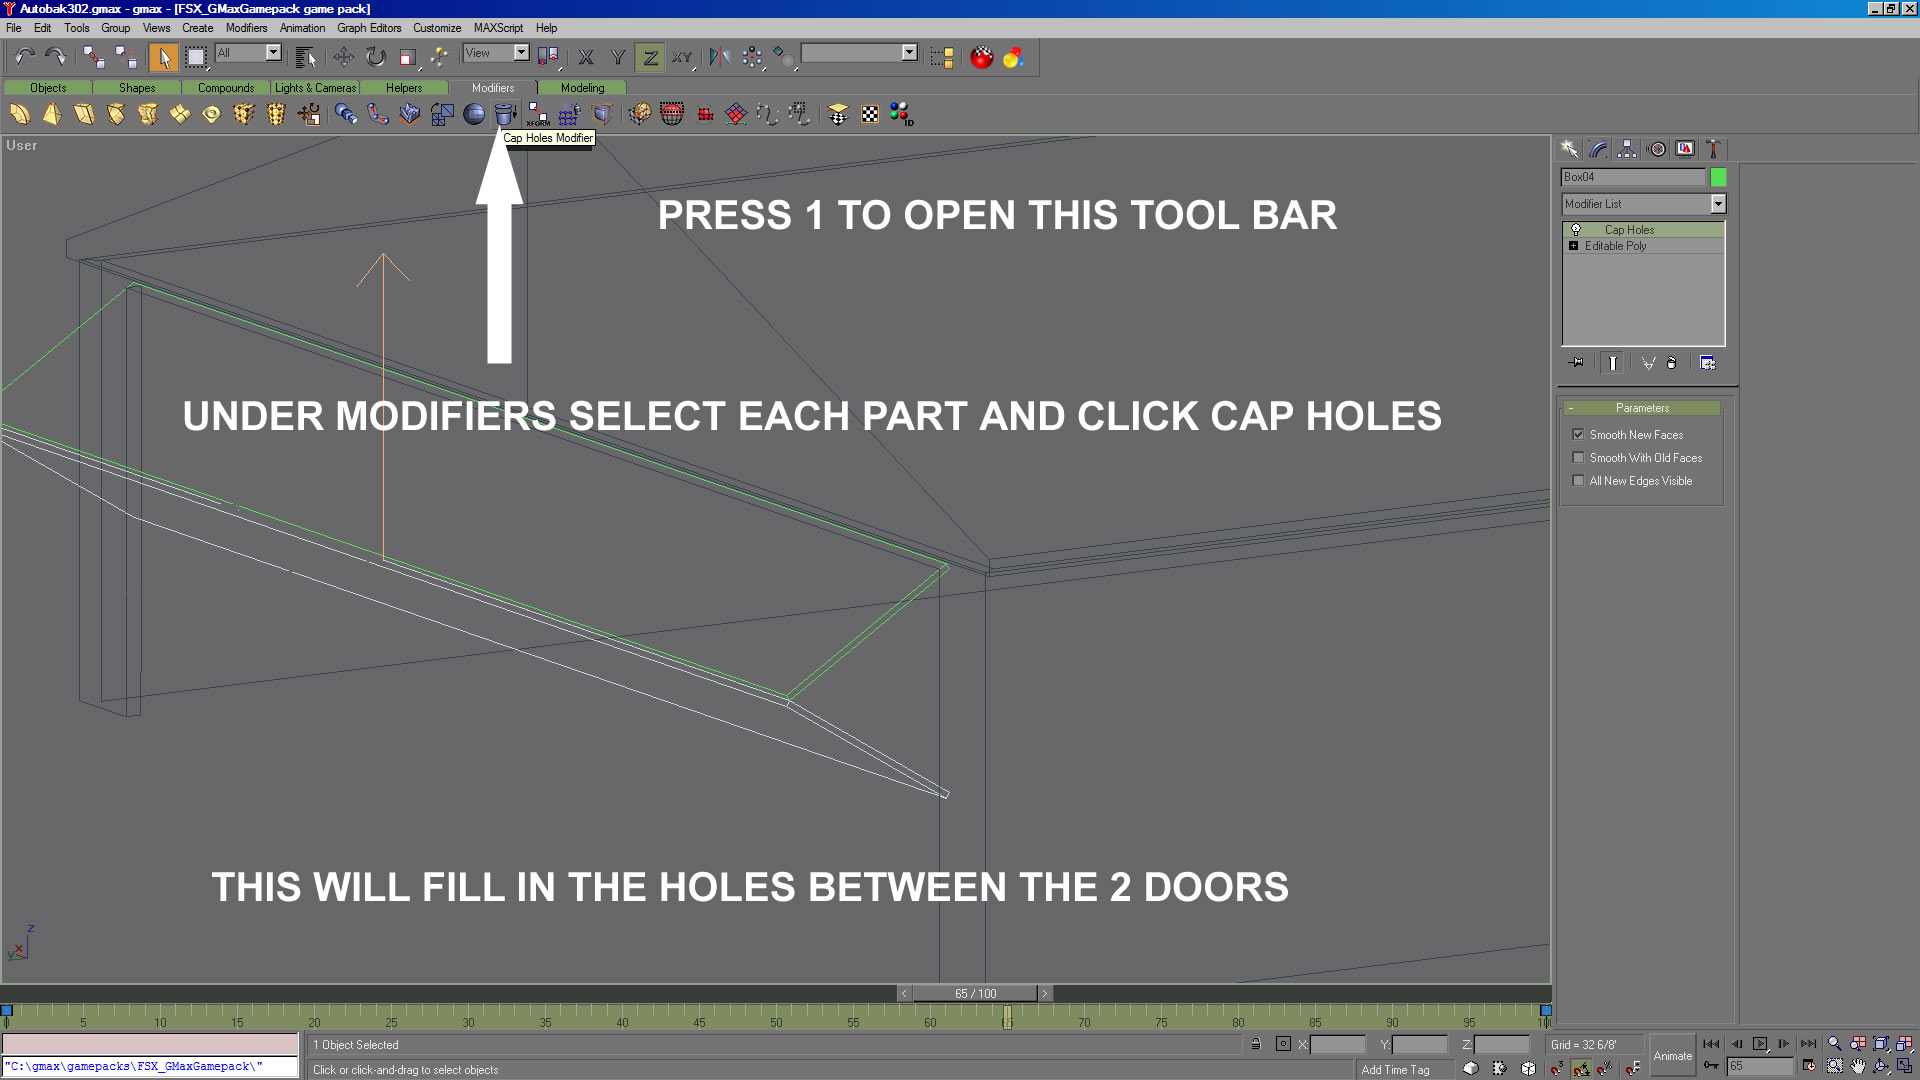The image size is (1920, 1080).
Task: Enable Smooth With Old Faces checkbox
Action: [1578, 457]
